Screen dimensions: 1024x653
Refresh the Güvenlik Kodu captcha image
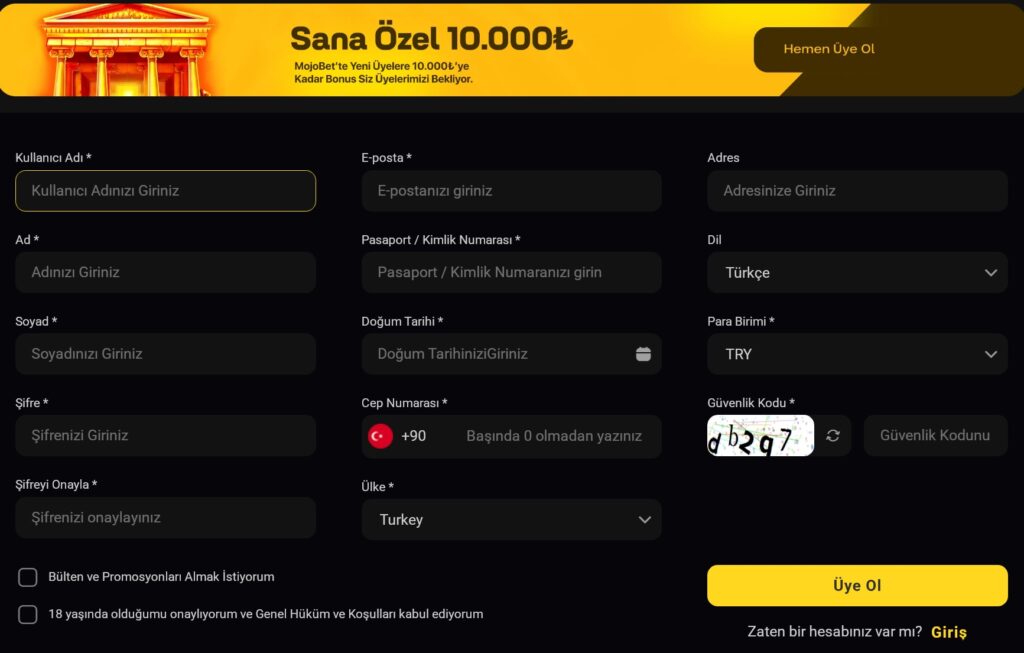831,435
